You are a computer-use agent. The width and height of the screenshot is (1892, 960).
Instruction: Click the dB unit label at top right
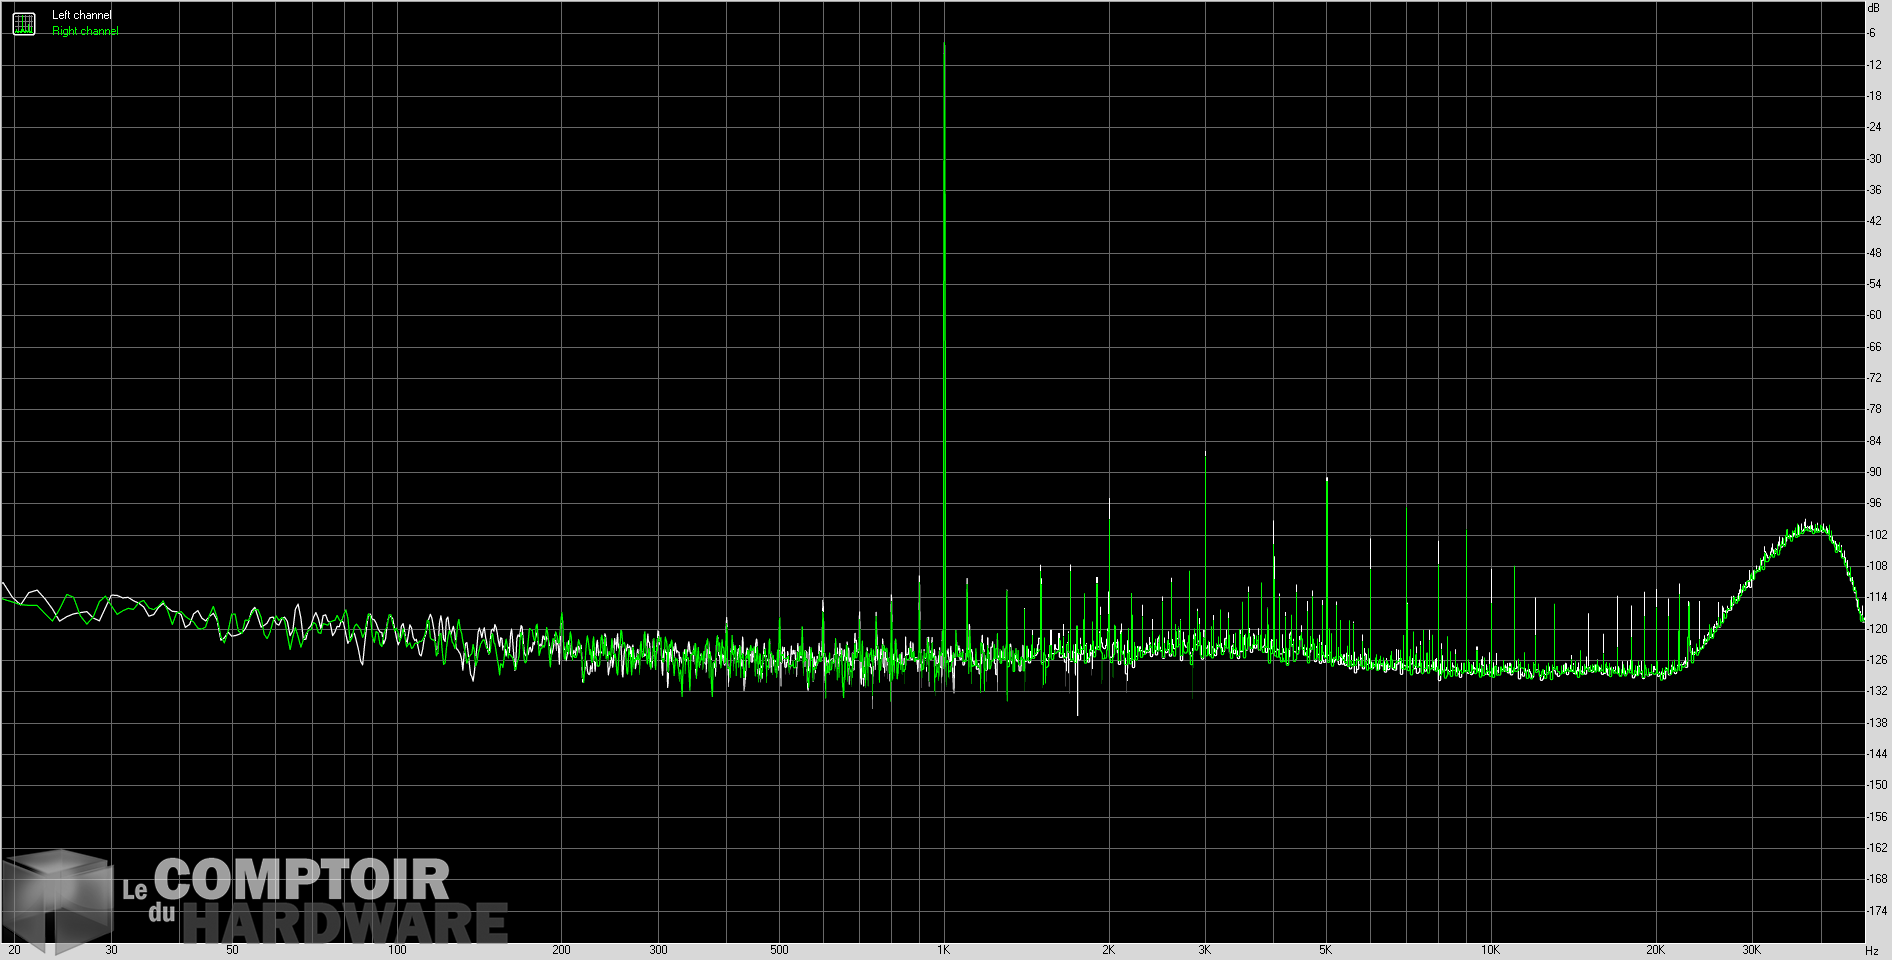(1874, 7)
